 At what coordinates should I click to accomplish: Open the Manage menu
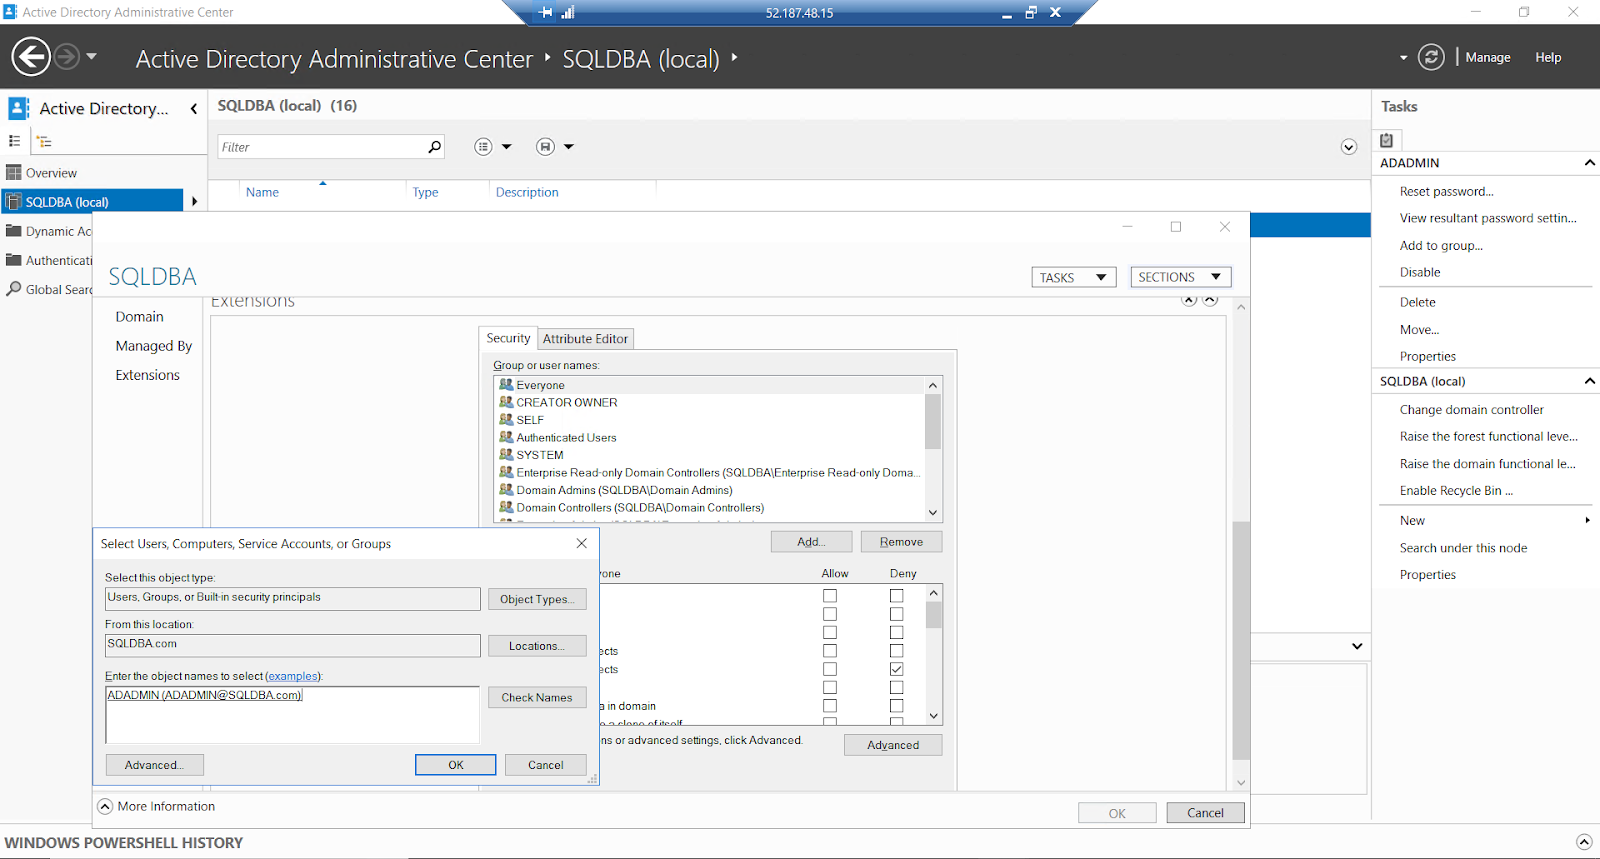[1487, 57]
